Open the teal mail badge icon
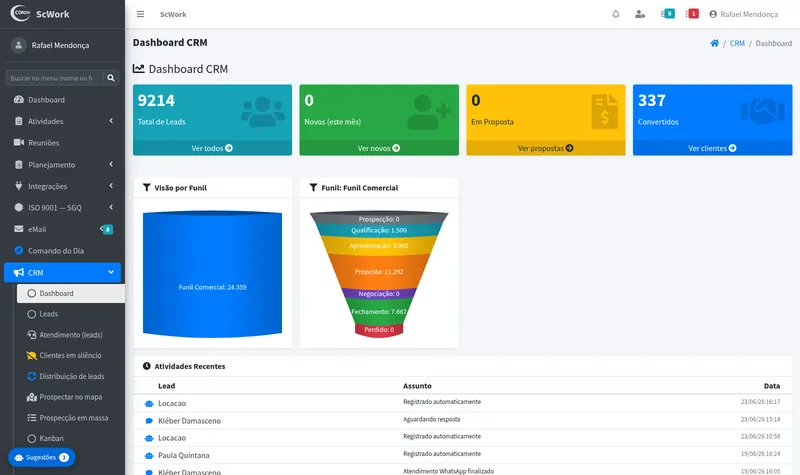This screenshot has height=475, width=800. coord(668,14)
